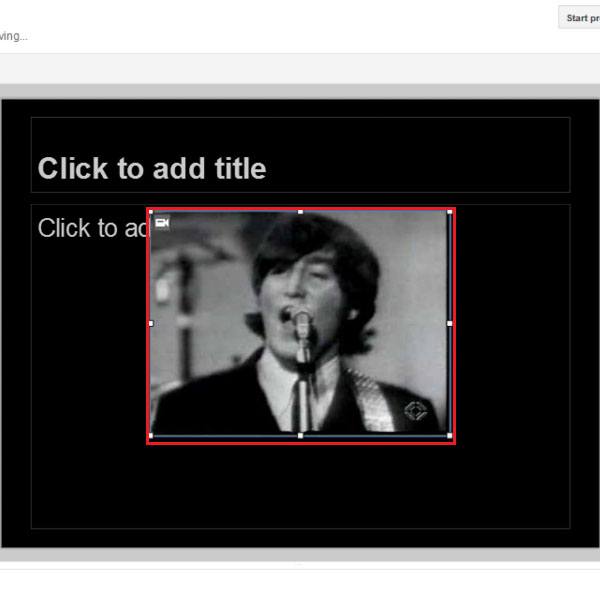Click the gray toolbar strip above the slide
Image resolution: width=600 pixels, height=600 pixels.
pyautogui.click(x=300, y=69)
